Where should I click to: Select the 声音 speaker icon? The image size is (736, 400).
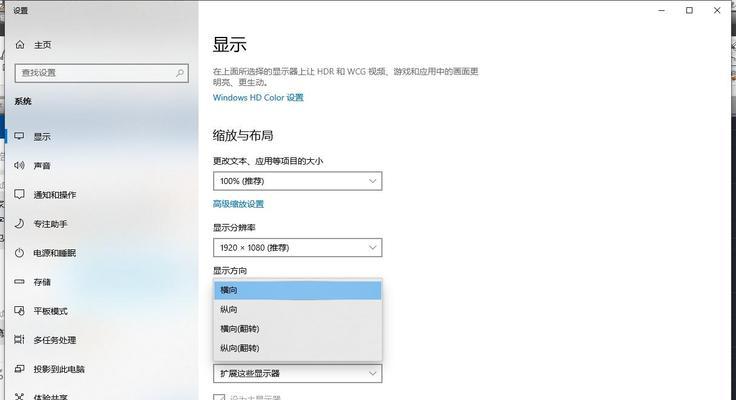pyautogui.click(x=19, y=165)
